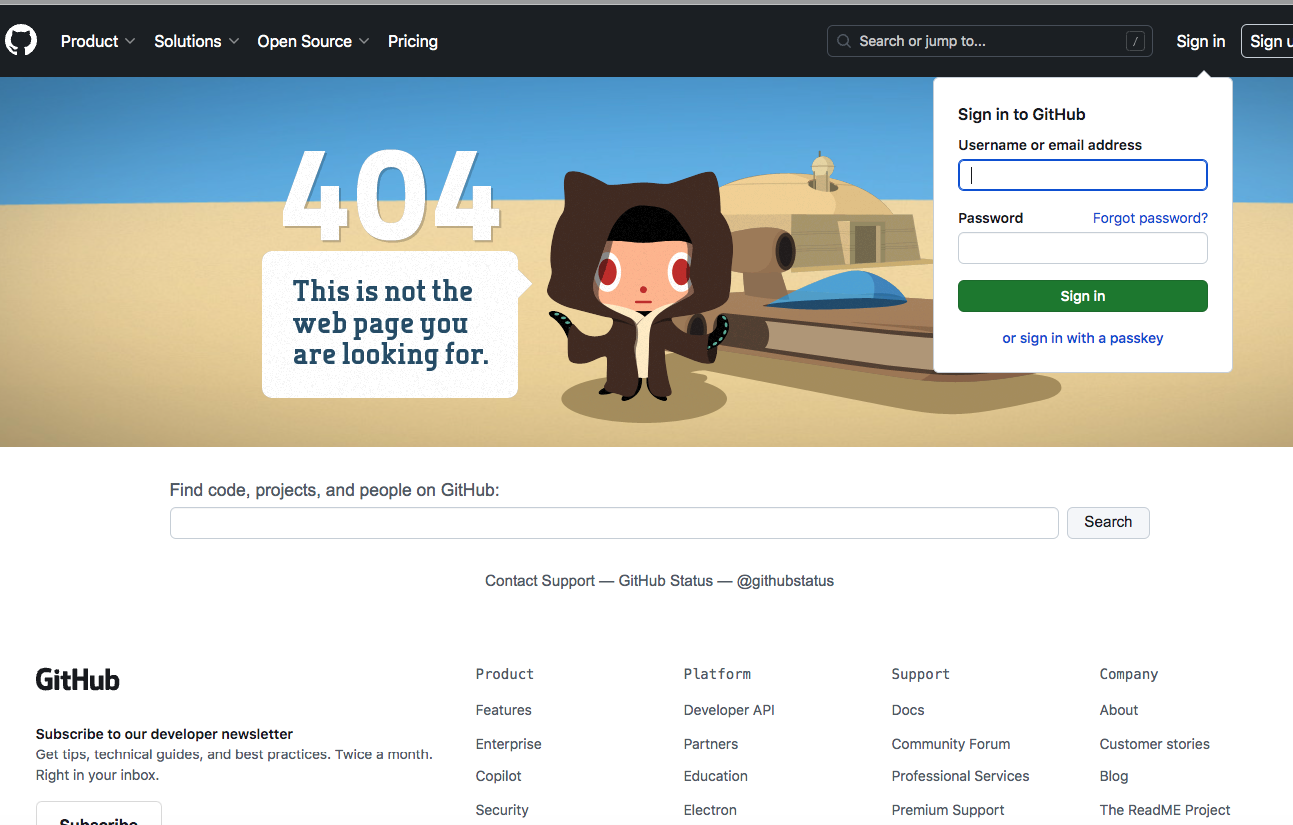The width and height of the screenshot is (1293, 825).
Task: Focus the Password field
Action: (1083, 248)
